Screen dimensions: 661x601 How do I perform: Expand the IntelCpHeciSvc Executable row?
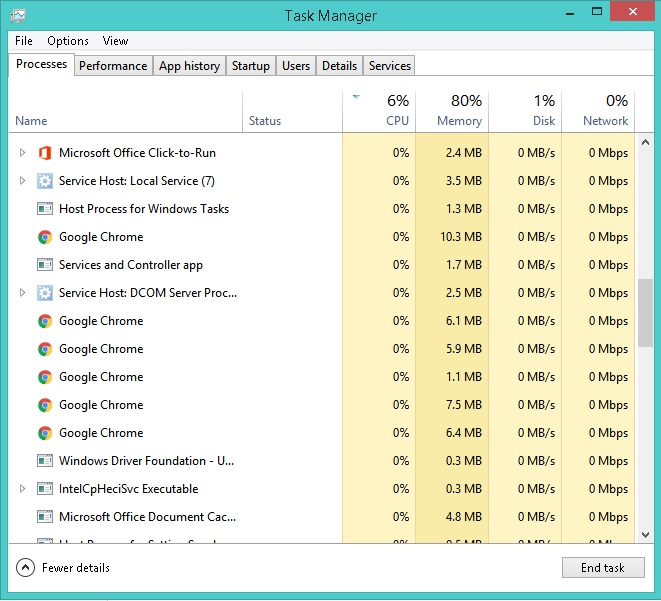point(22,489)
